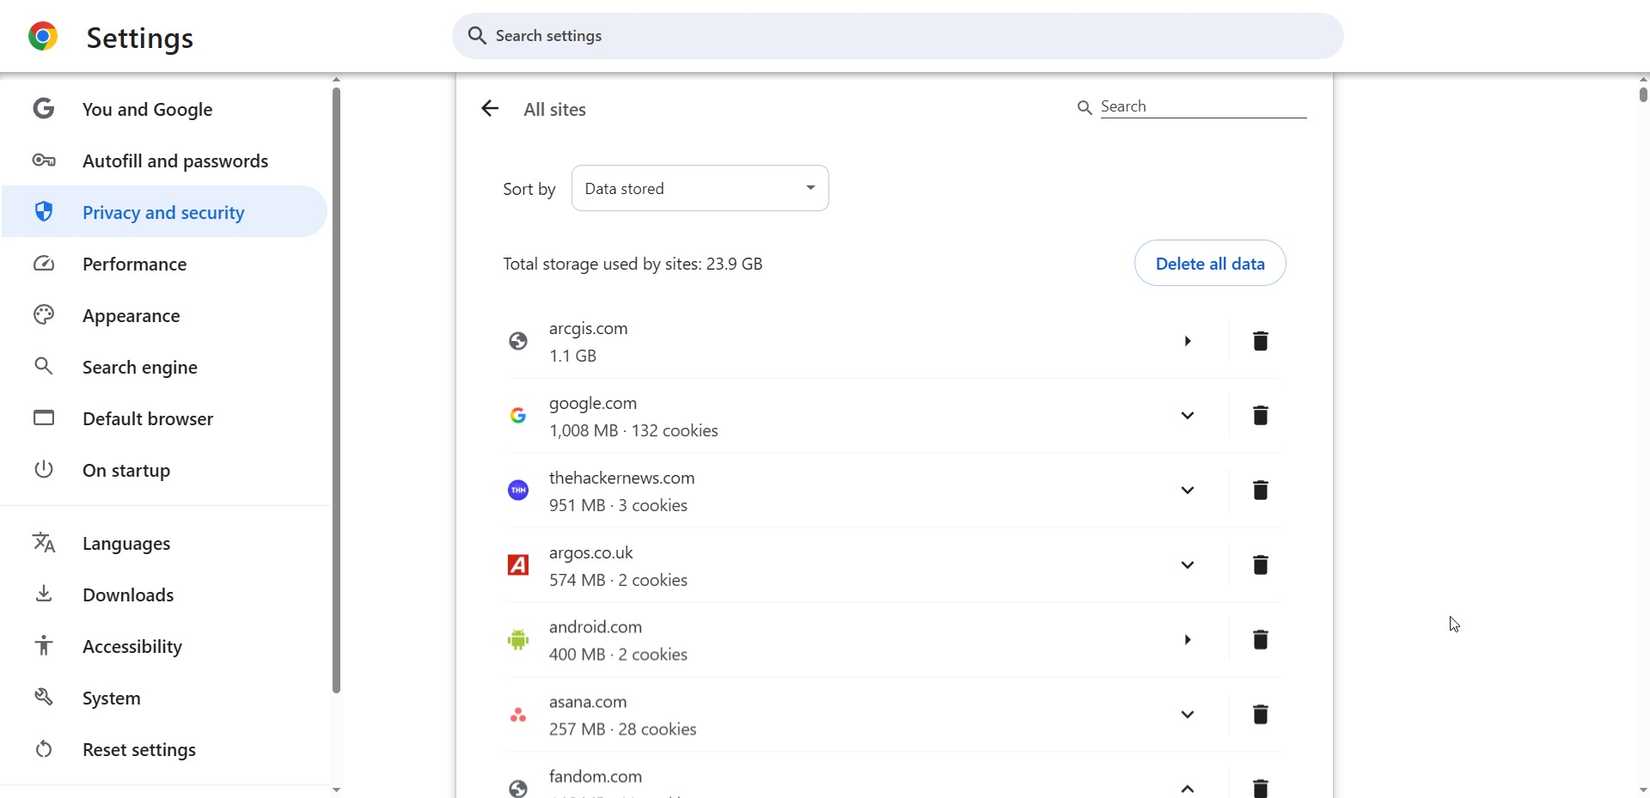The image size is (1650, 798).
Task: Click trash icon for asana.com
Action: click(x=1260, y=715)
